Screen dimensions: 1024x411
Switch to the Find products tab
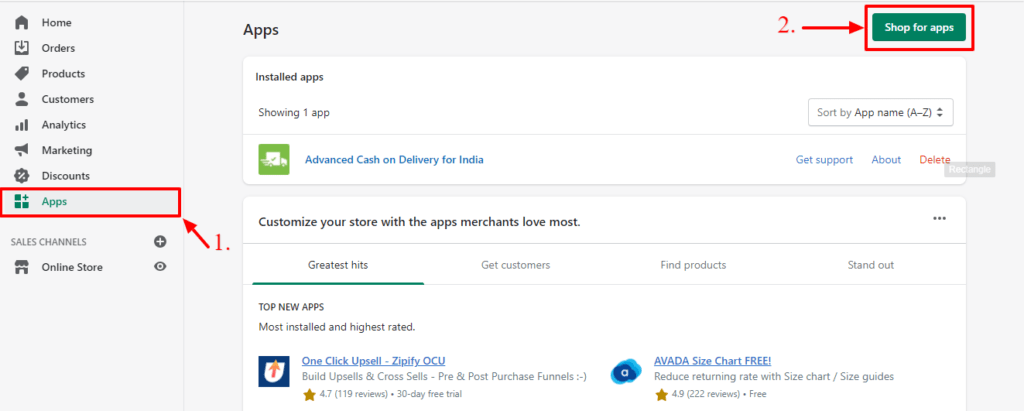[x=693, y=265]
